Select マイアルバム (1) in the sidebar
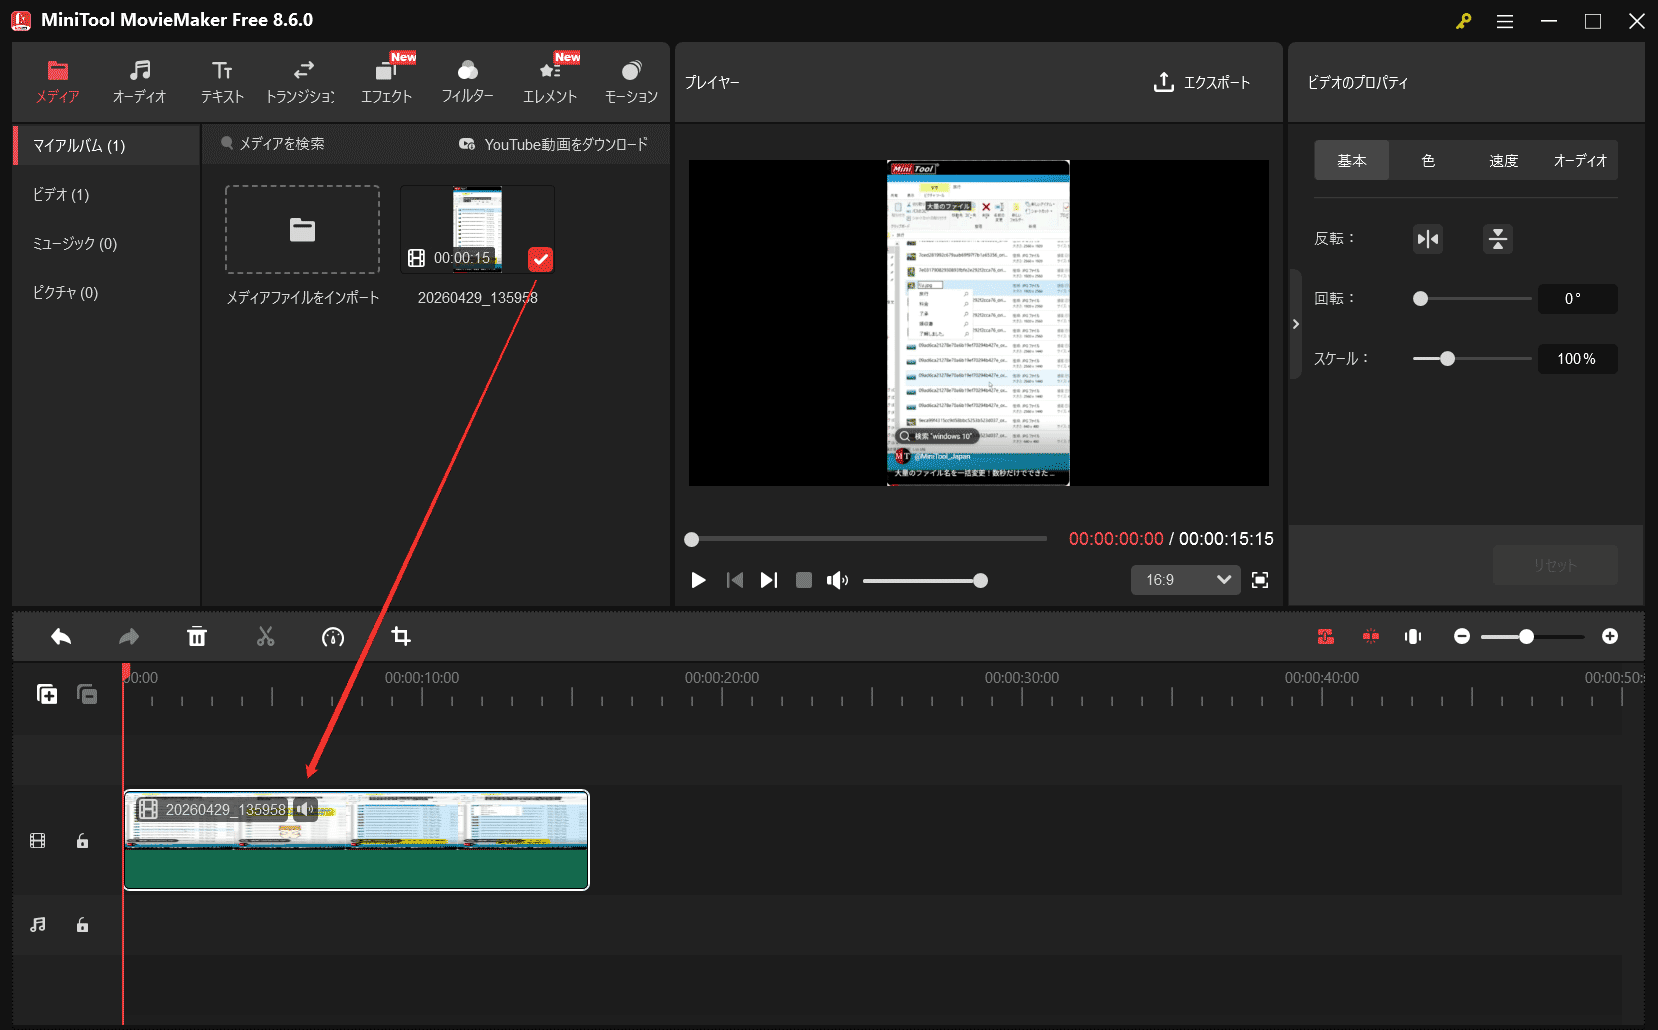1658x1030 pixels. click(106, 145)
